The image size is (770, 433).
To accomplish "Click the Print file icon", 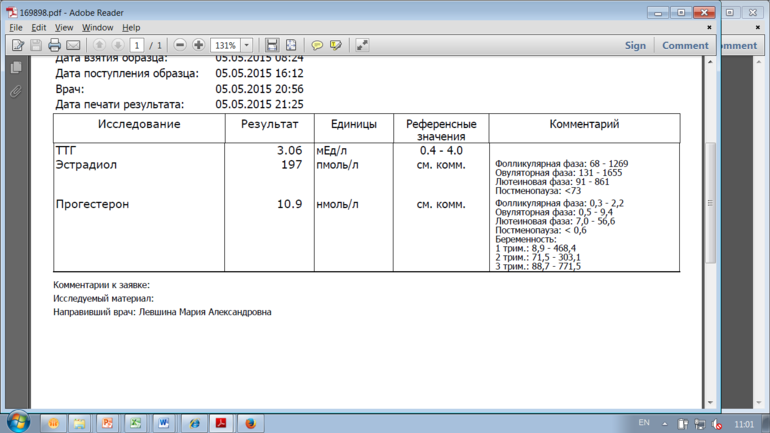I will pyautogui.click(x=54, y=45).
